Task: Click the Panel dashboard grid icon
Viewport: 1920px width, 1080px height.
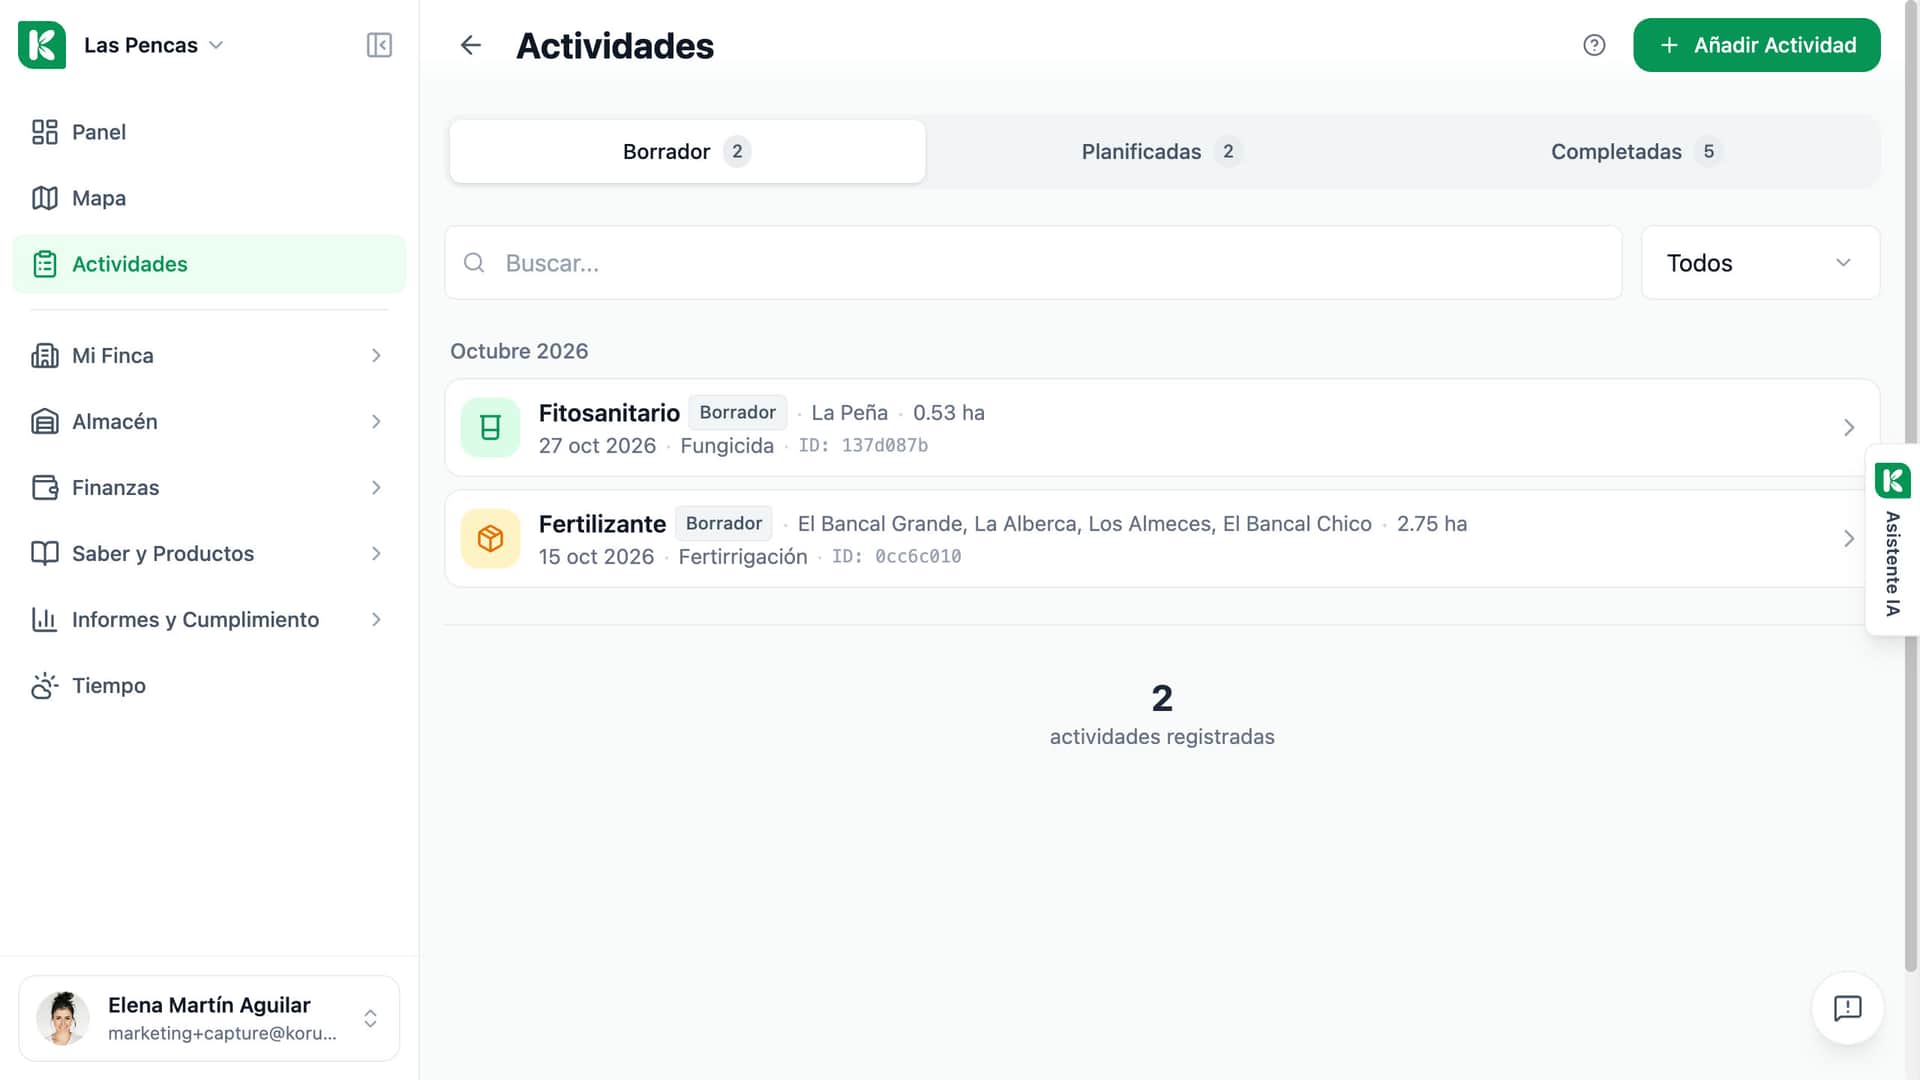Action: [x=45, y=132]
